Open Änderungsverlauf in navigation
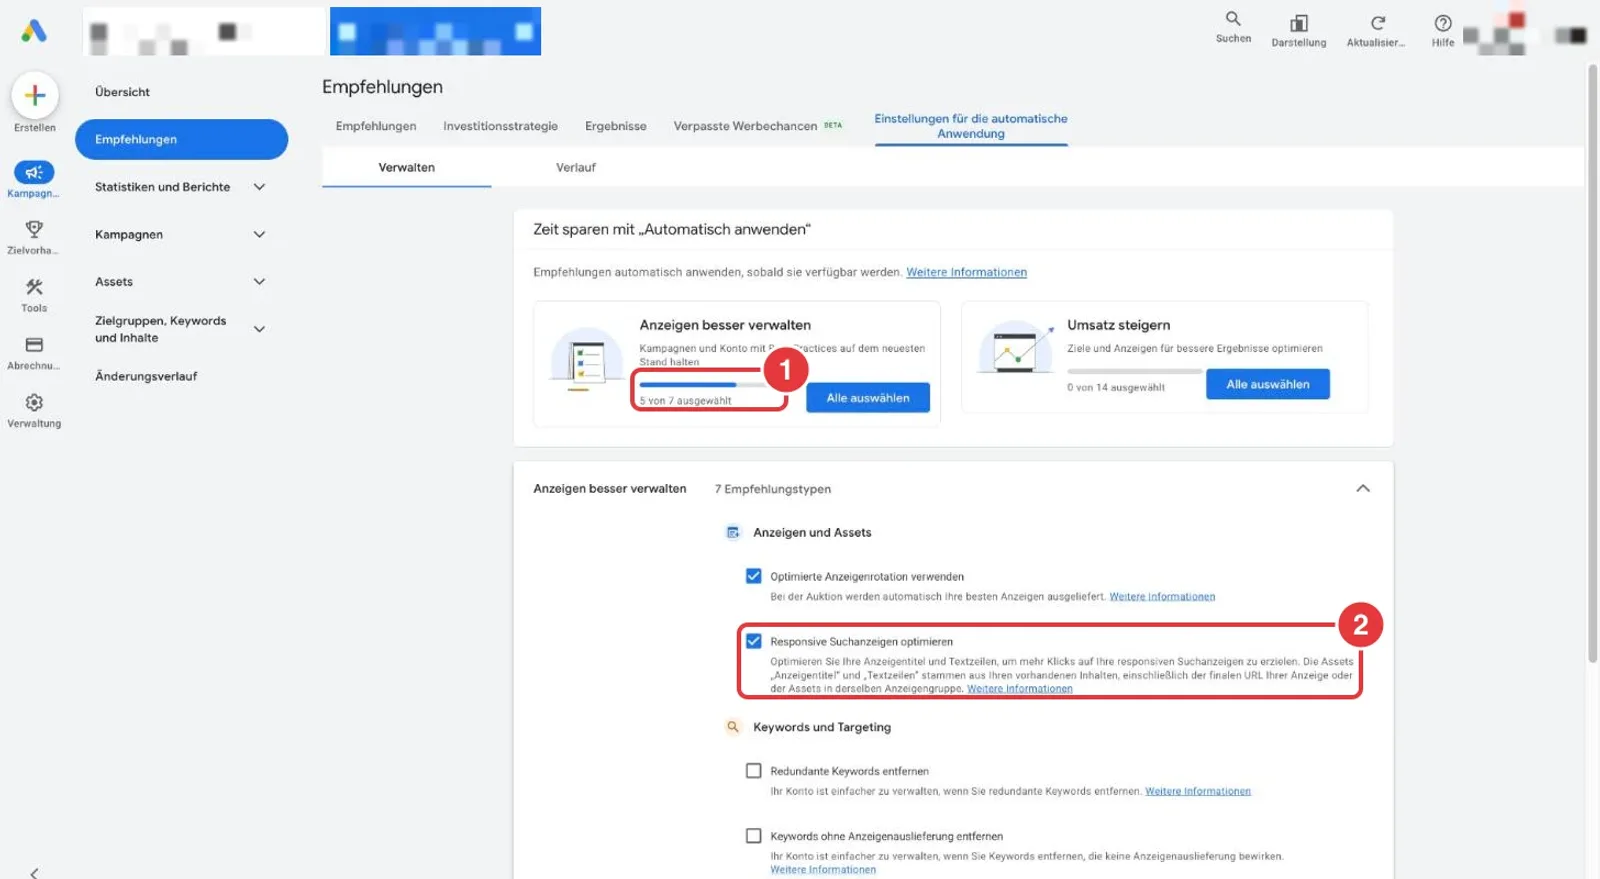1600x879 pixels. (146, 376)
